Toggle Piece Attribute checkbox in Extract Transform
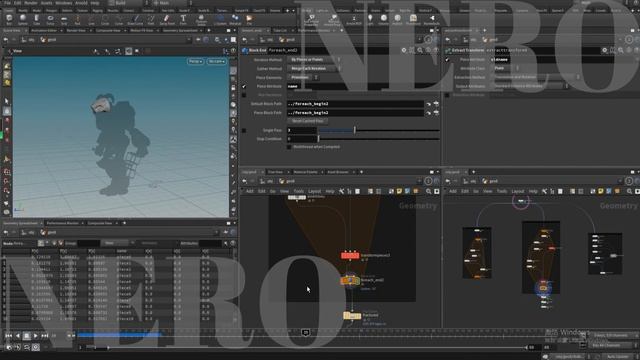640x360 pixels. tap(447, 60)
